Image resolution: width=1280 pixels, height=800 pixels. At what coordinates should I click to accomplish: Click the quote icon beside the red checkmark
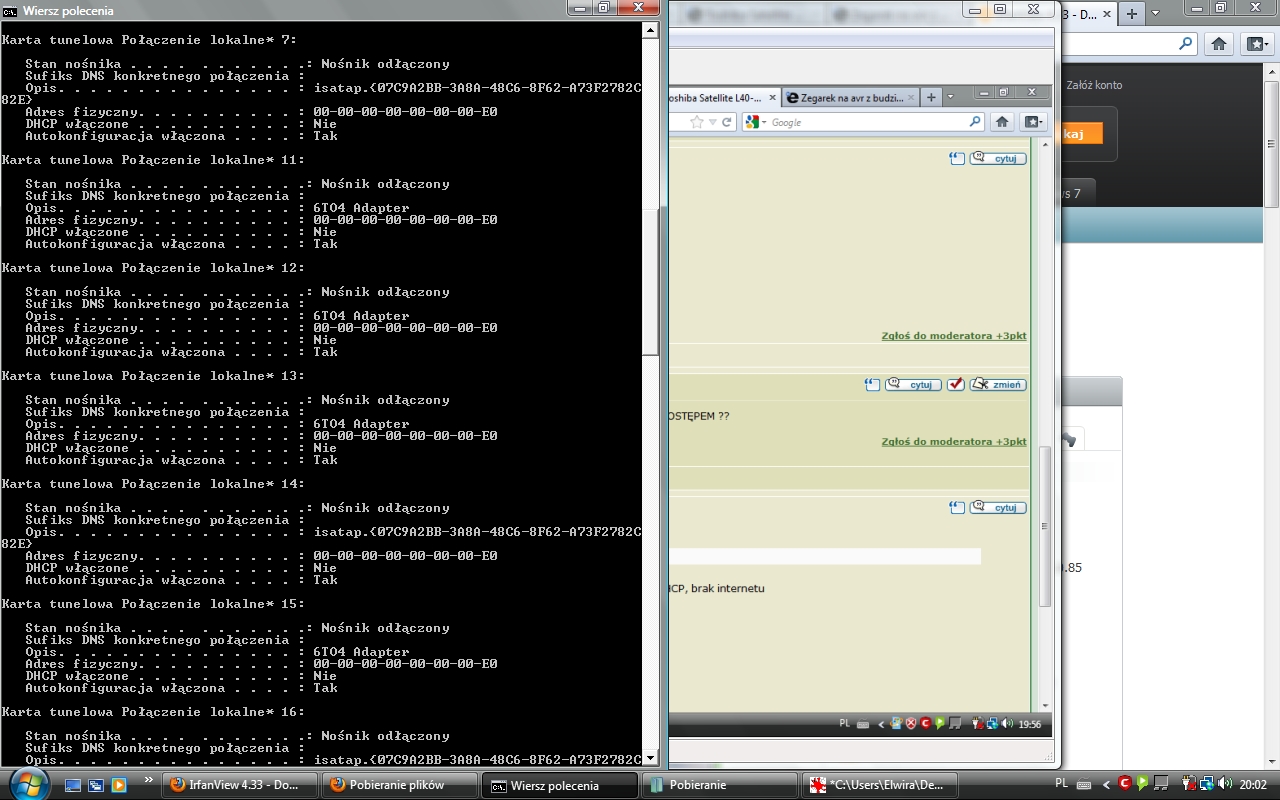tap(873, 385)
